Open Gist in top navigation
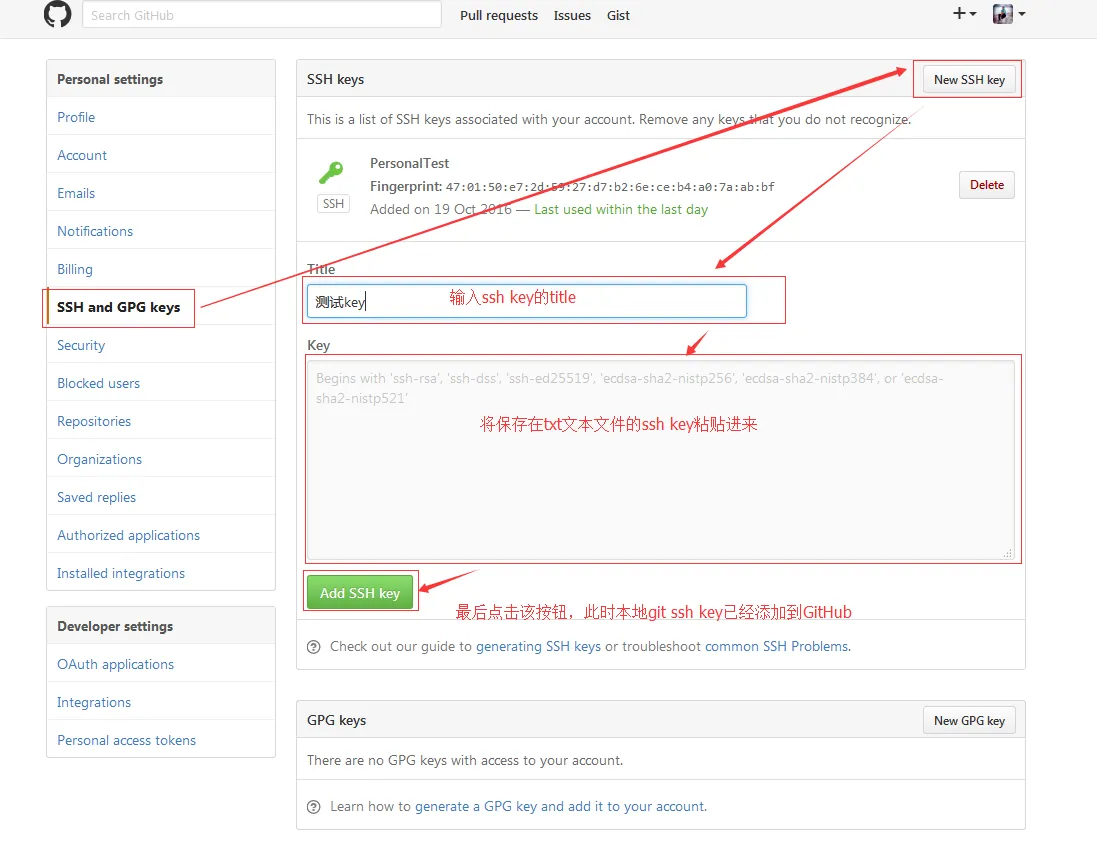 click(x=618, y=15)
